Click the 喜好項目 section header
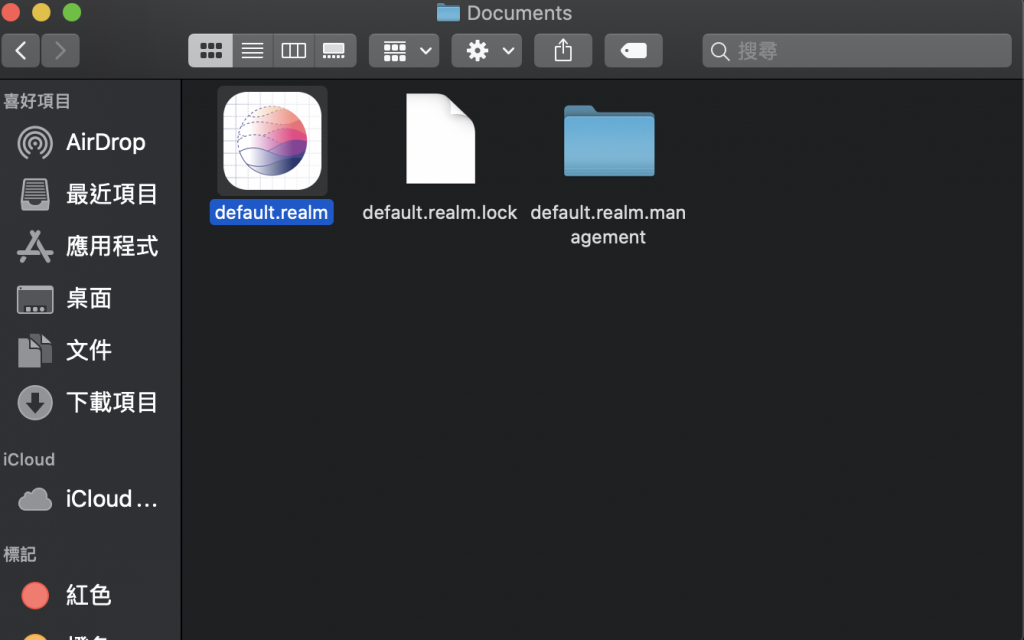This screenshot has height=640, width=1024. click(37, 101)
